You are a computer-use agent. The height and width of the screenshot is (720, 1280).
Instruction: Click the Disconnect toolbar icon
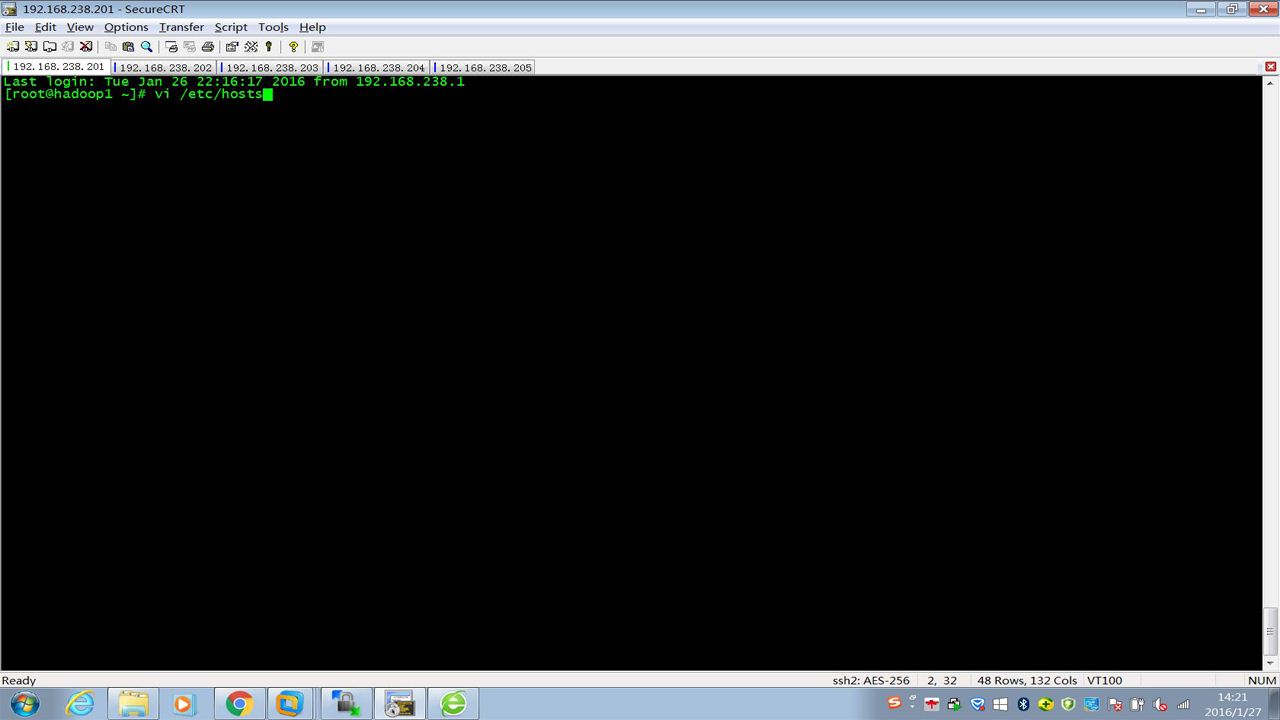[86, 46]
